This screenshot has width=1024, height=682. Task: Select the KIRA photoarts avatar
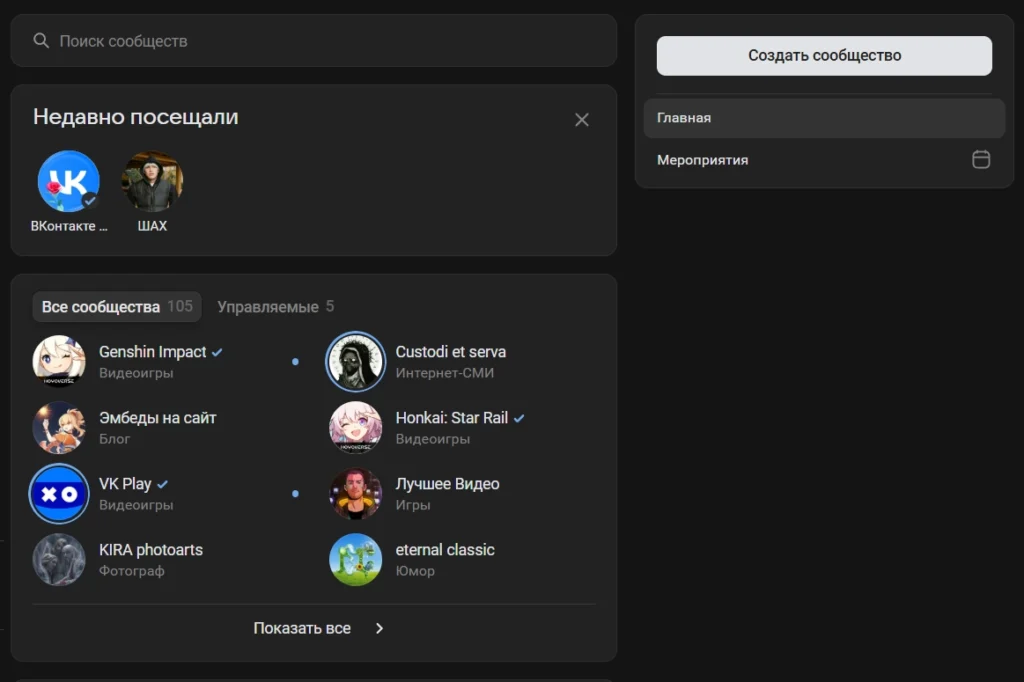[59, 559]
